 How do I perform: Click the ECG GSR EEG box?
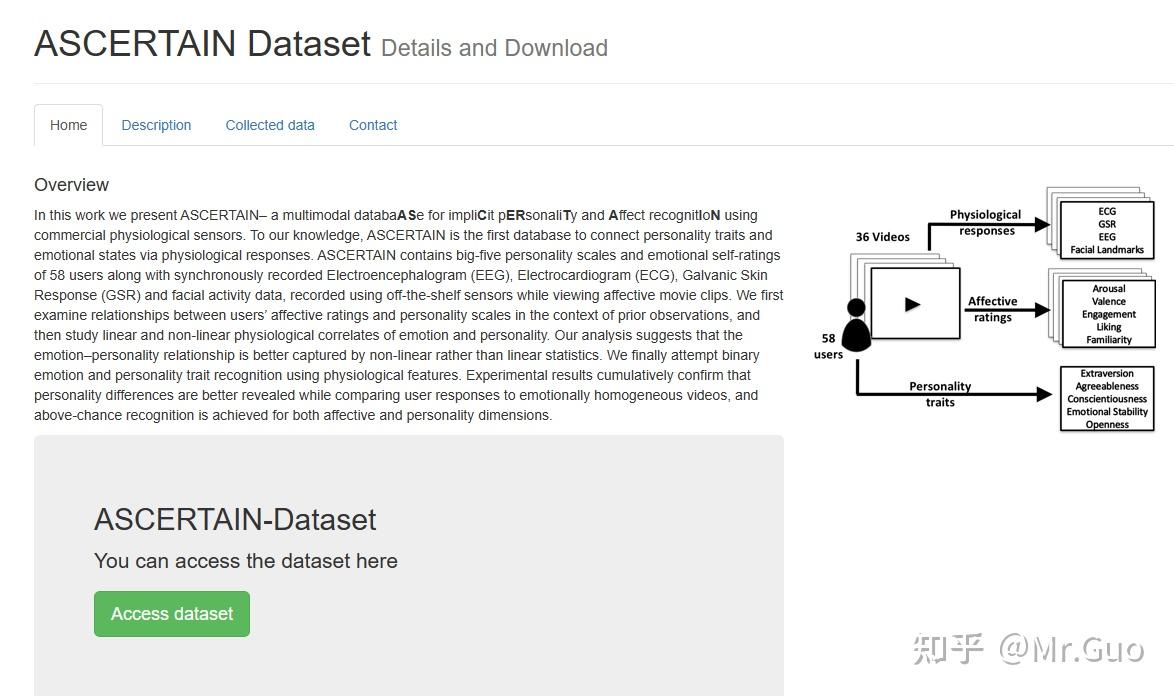pos(1107,231)
